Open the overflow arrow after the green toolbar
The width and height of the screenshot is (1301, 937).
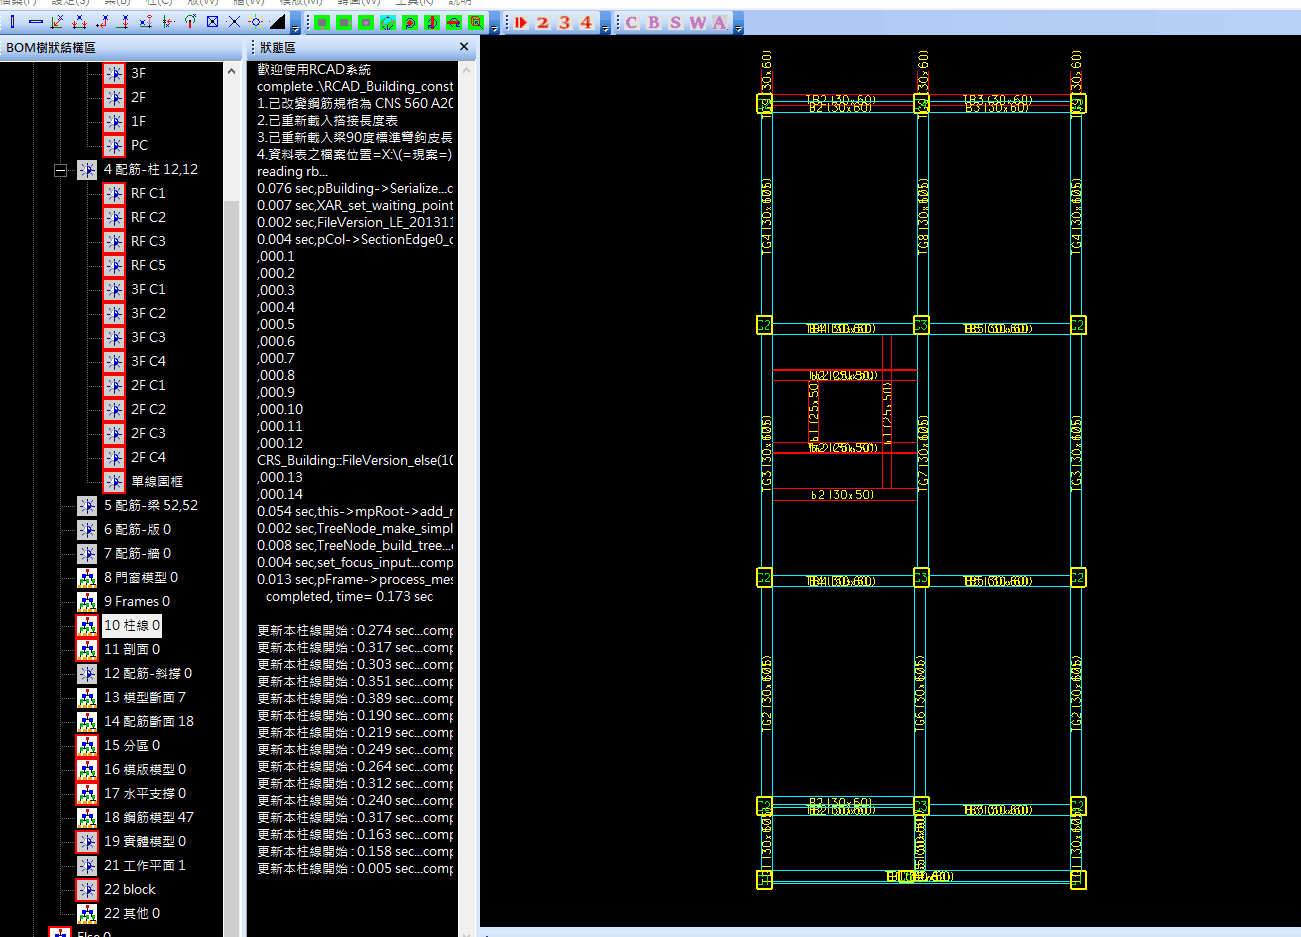click(495, 28)
